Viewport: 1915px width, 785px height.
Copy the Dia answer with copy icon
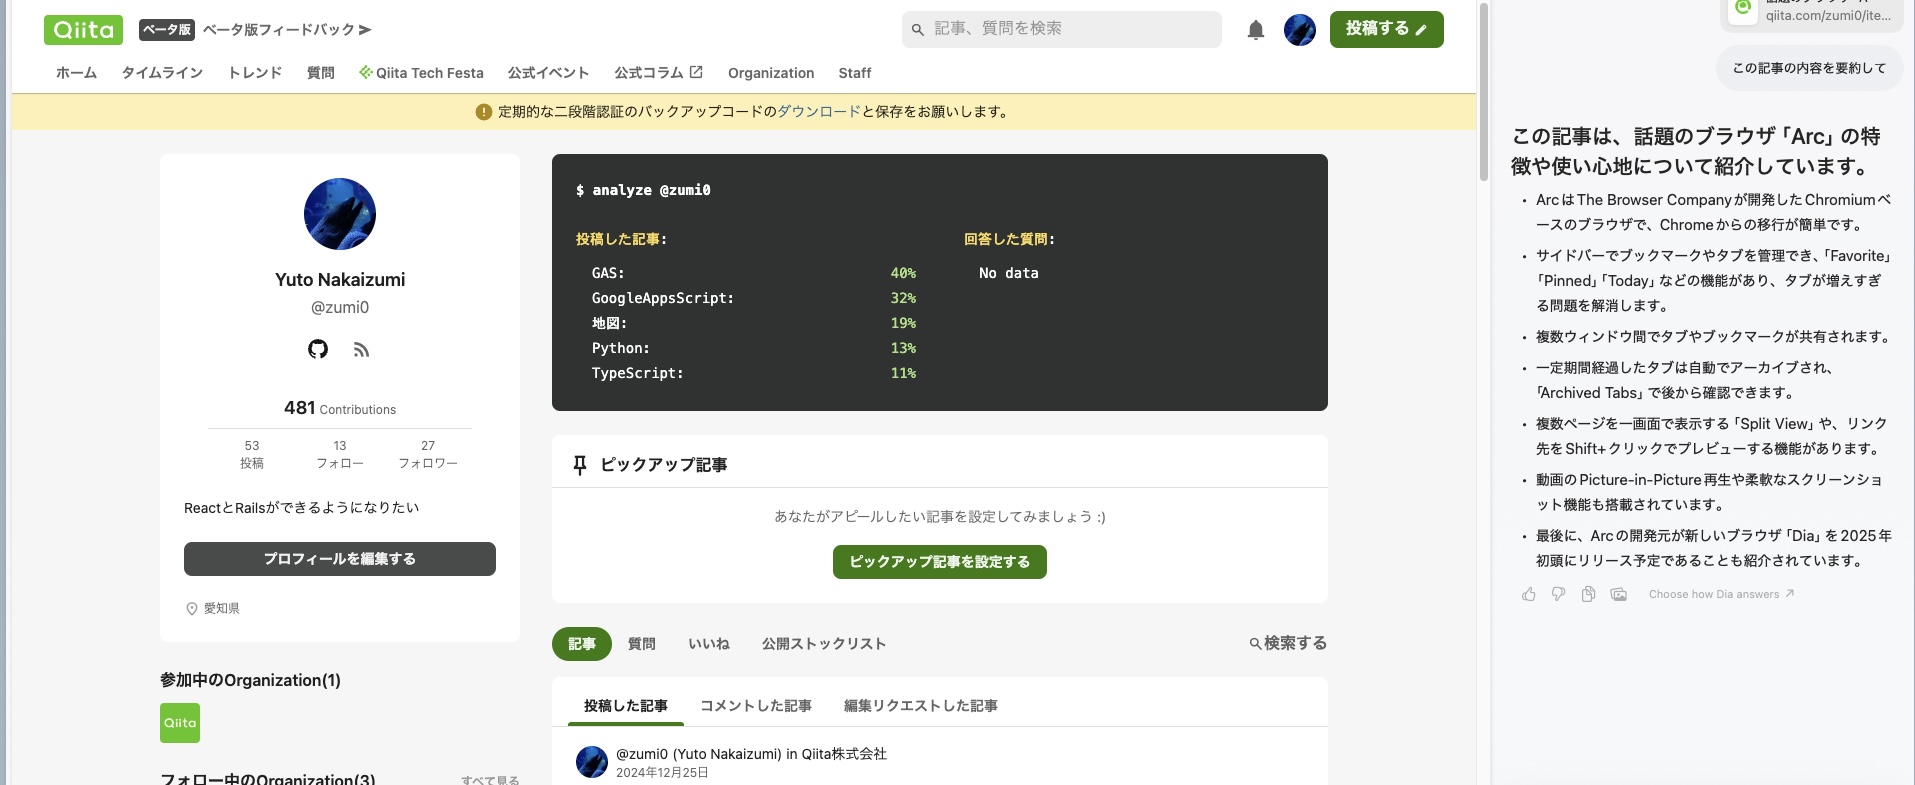tap(1588, 594)
